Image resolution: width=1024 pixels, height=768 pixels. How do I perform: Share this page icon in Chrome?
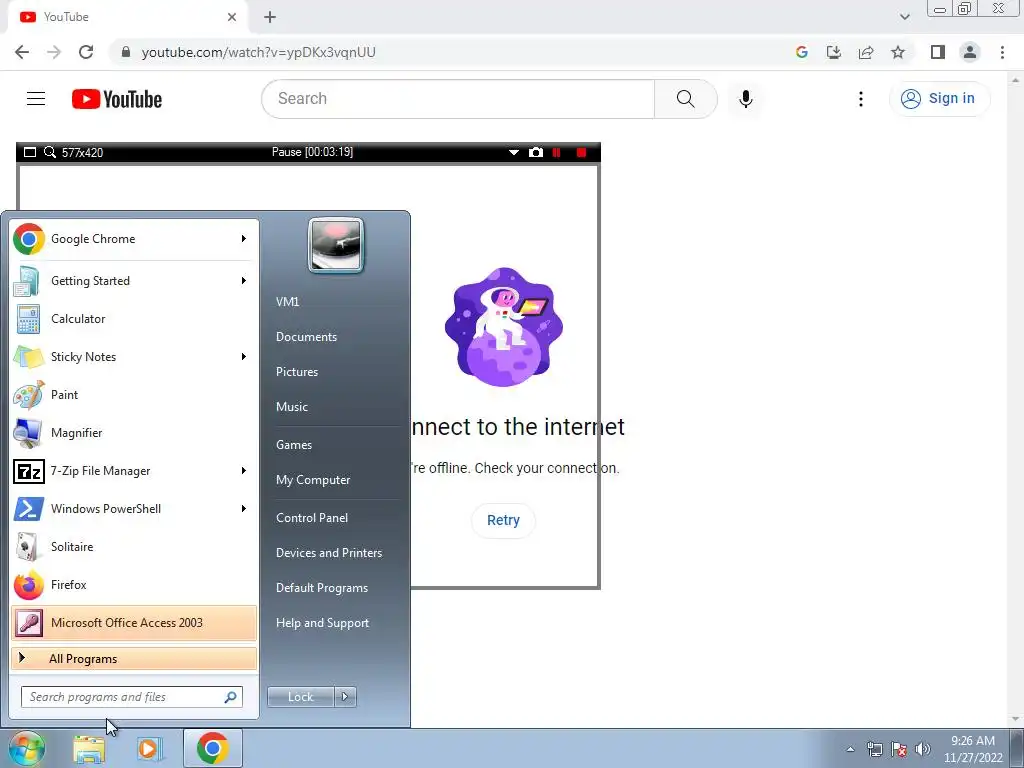[x=866, y=52]
